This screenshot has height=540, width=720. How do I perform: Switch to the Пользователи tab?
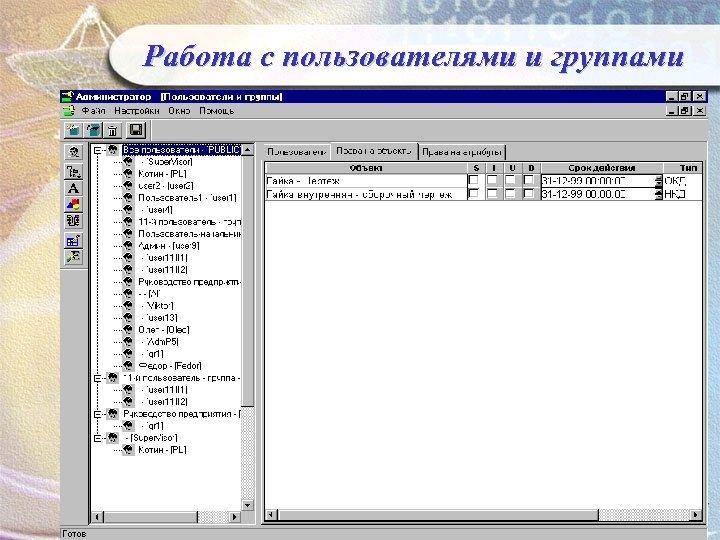pos(297,152)
